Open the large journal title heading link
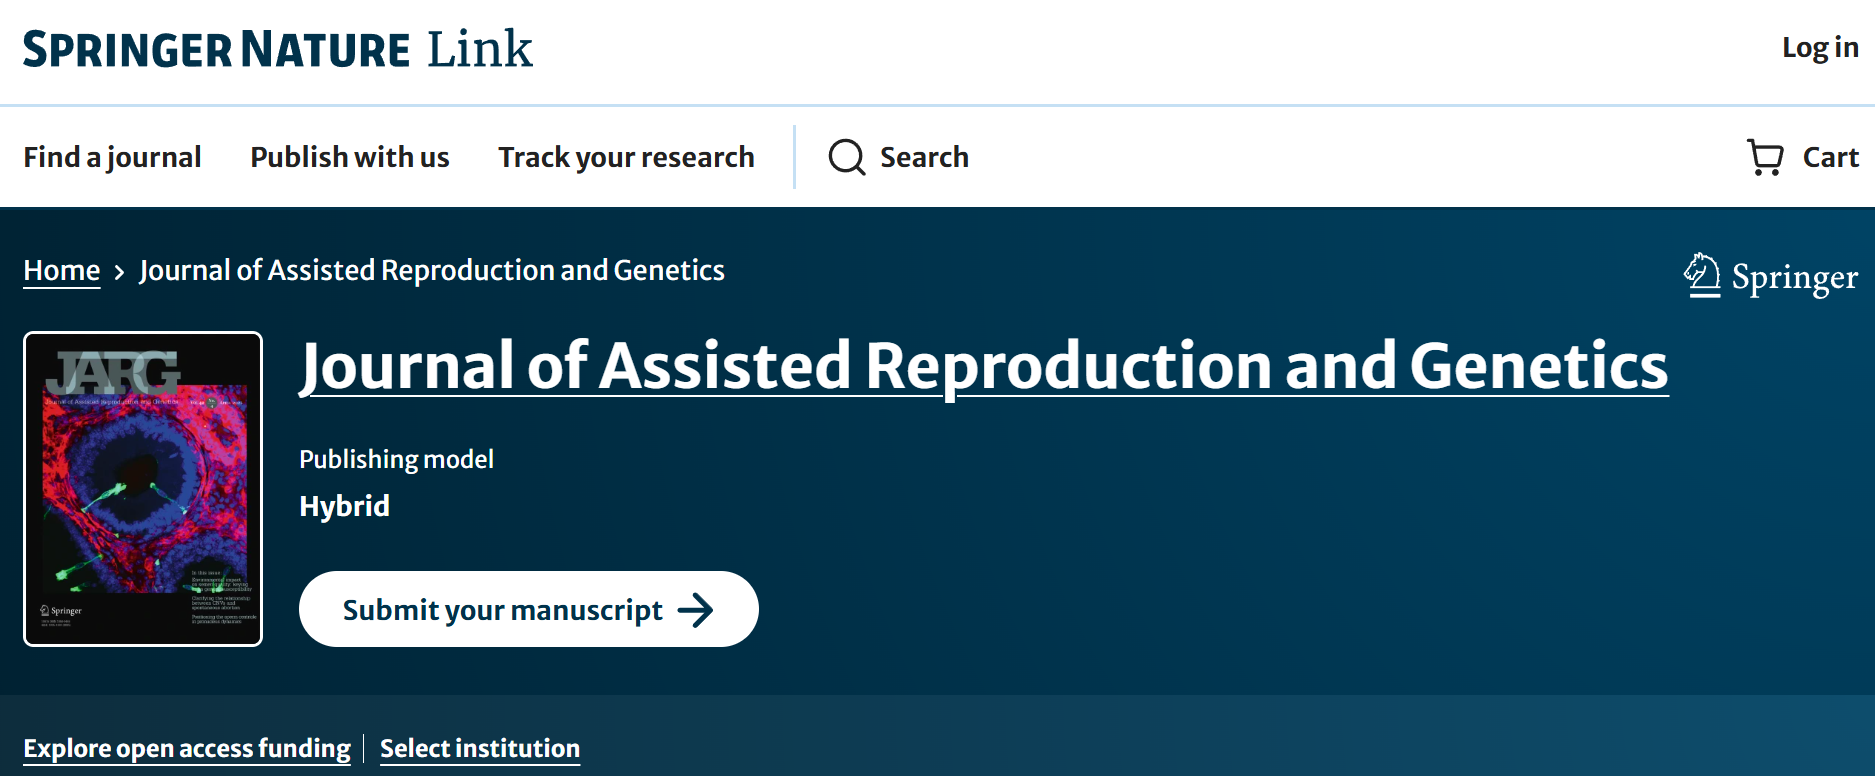1875x776 pixels. point(984,366)
